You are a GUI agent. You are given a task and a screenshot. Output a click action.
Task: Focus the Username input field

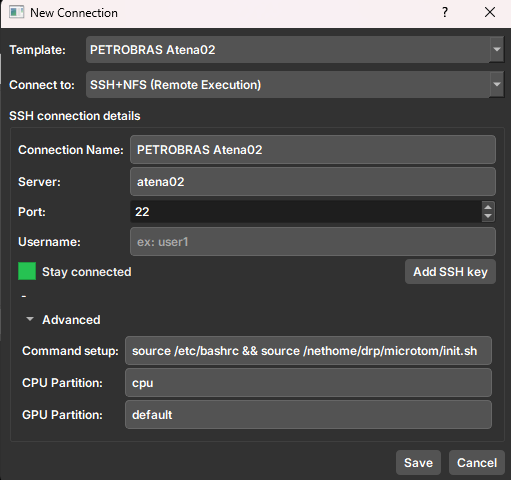[313, 242]
